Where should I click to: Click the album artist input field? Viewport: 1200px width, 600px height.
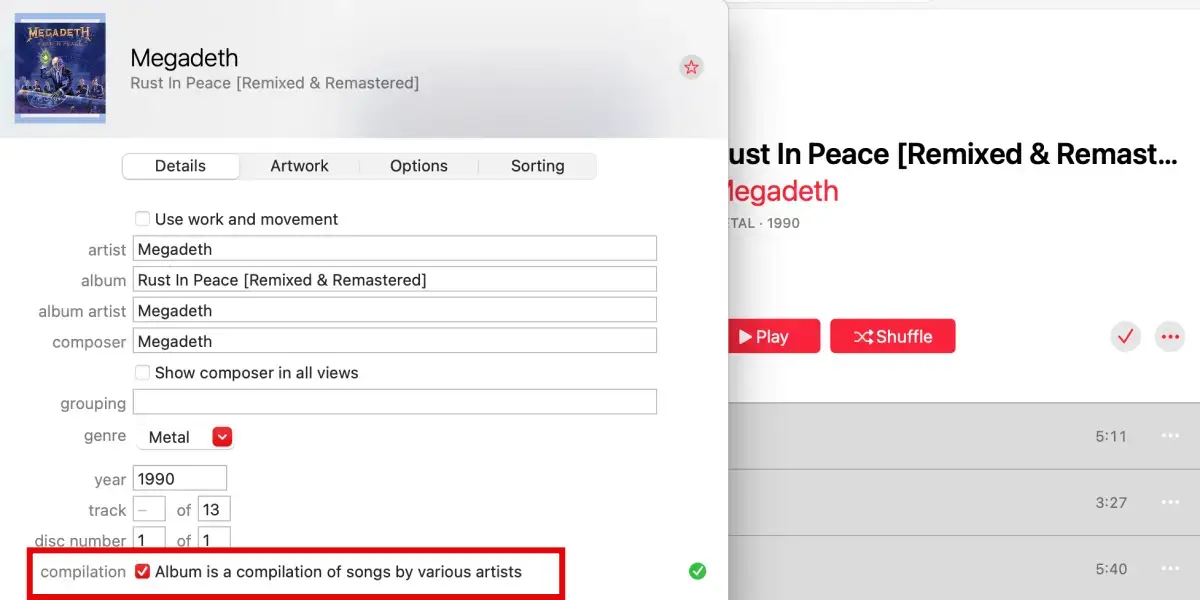[x=395, y=311]
